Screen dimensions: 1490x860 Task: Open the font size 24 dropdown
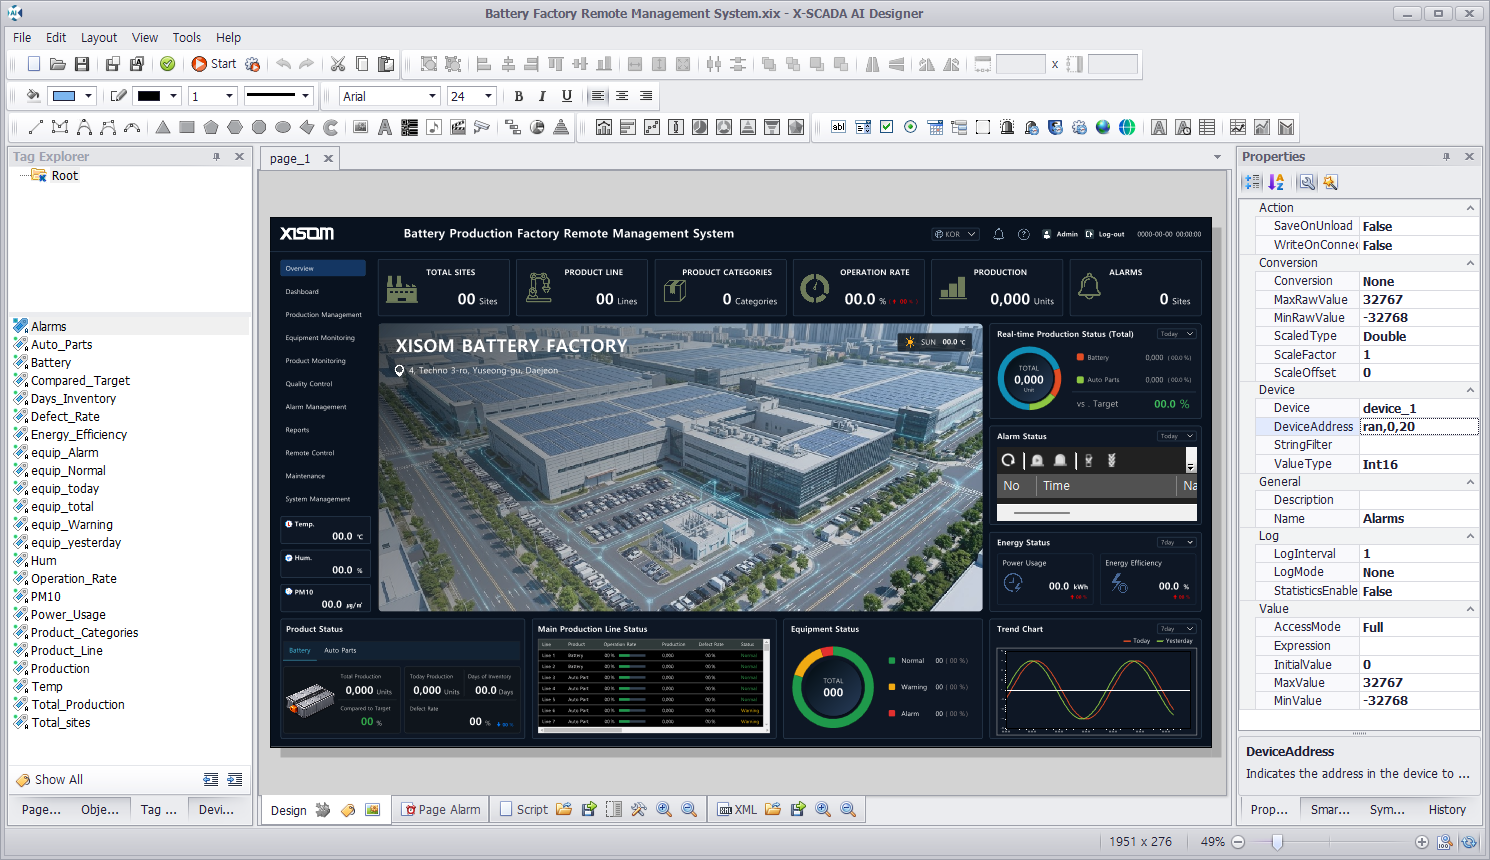[488, 96]
